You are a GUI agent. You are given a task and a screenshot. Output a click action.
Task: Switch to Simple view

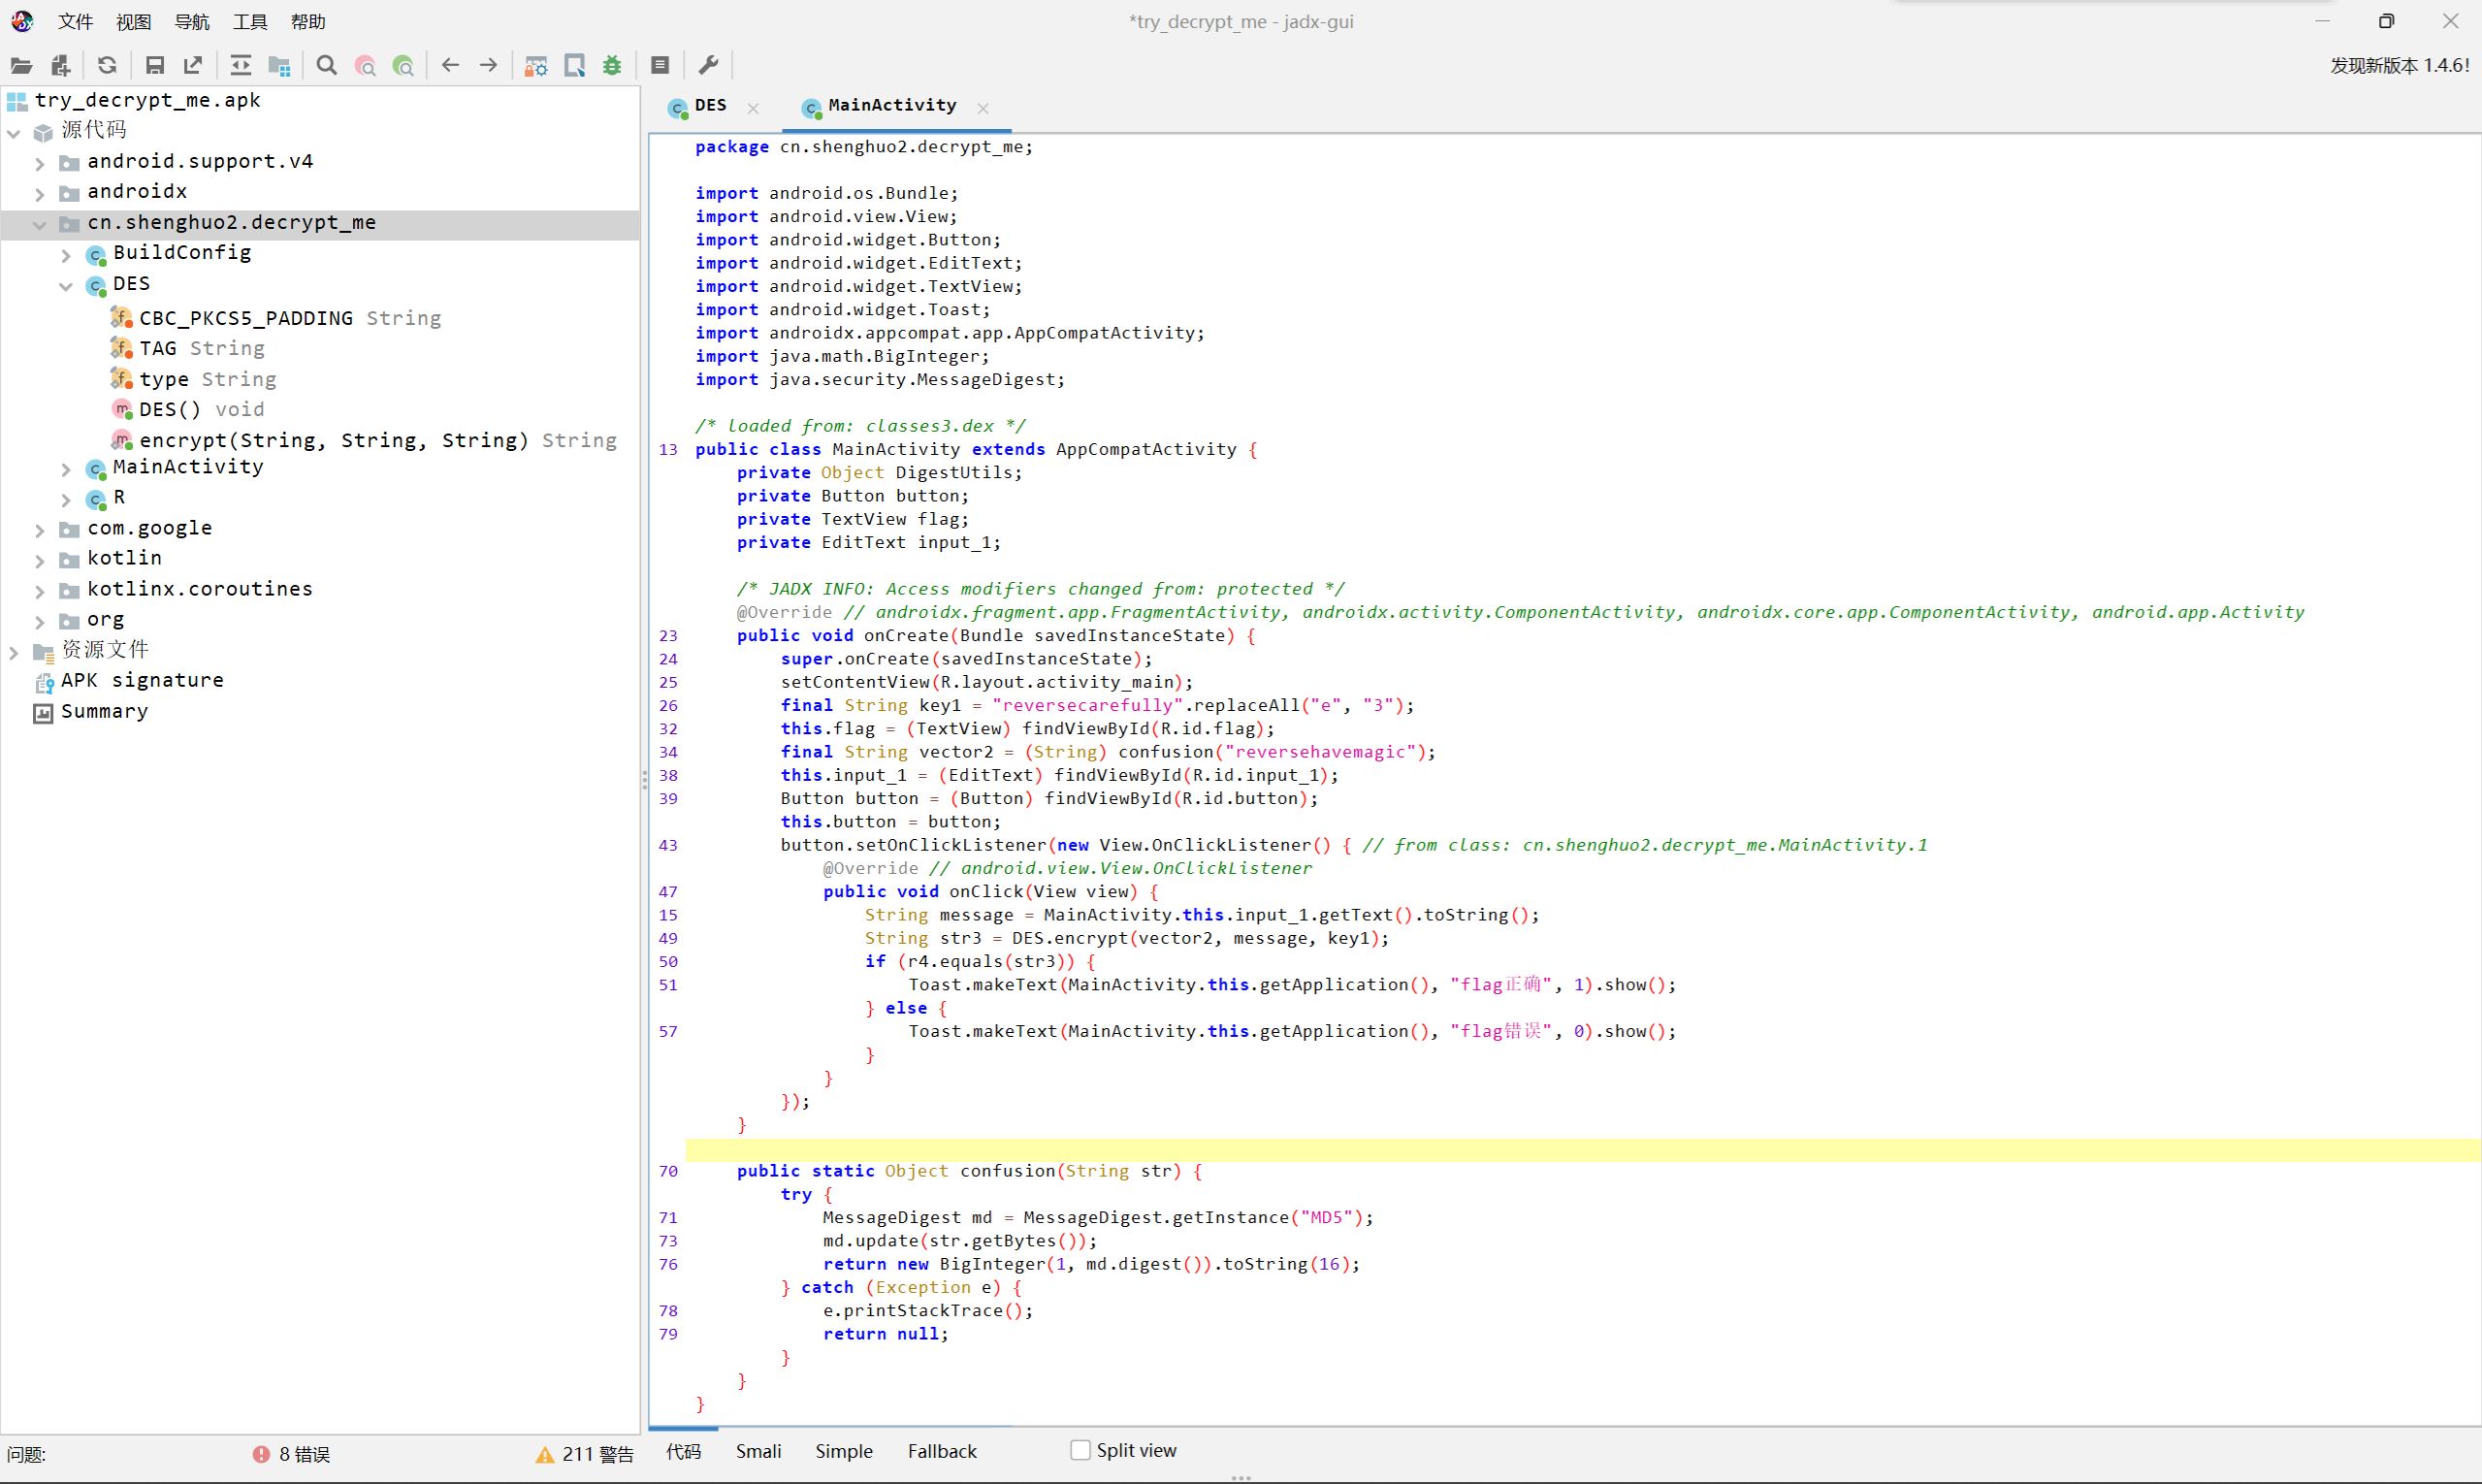click(843, 1451)
